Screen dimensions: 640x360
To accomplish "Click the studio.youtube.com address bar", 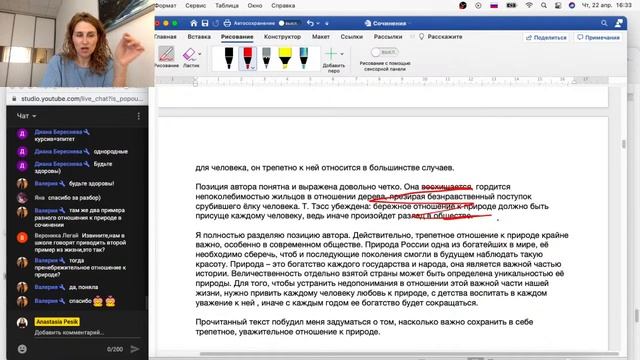I will point(82,99).
